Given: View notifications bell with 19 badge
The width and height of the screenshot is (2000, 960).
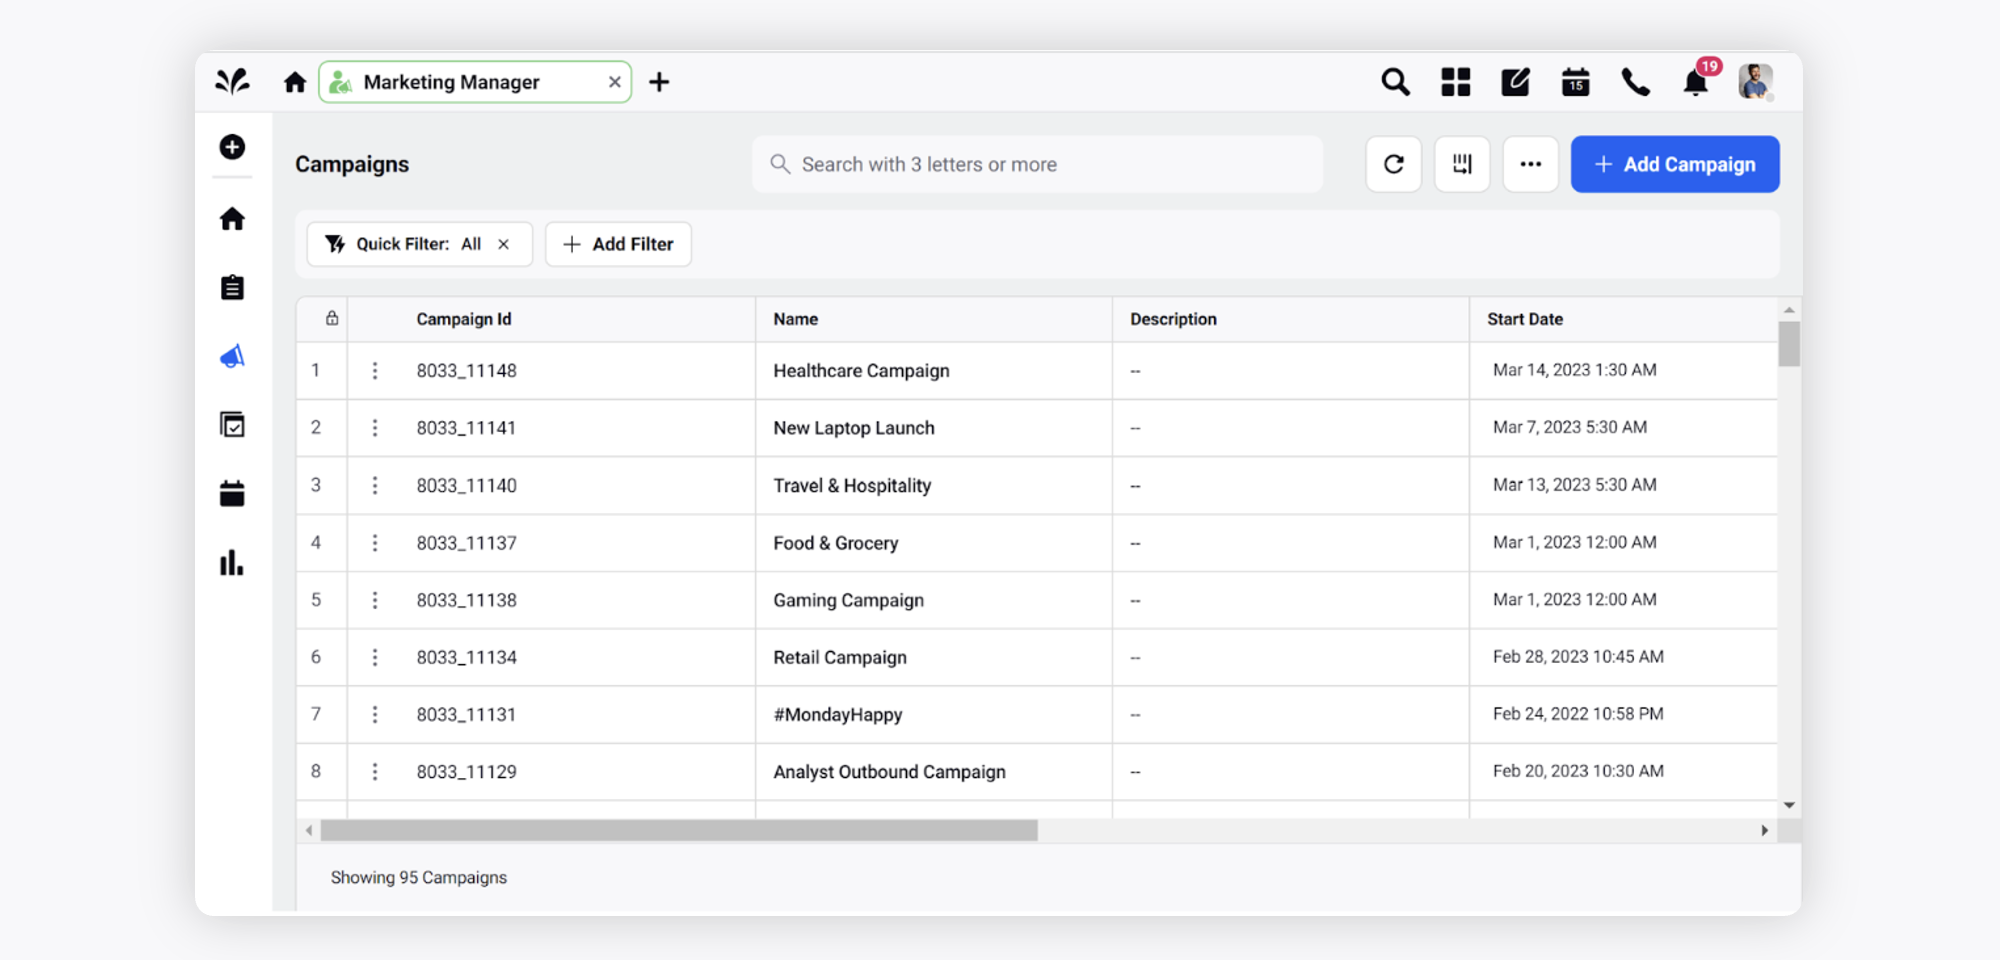Looking at the screenshot, I should pos(1697,80).
